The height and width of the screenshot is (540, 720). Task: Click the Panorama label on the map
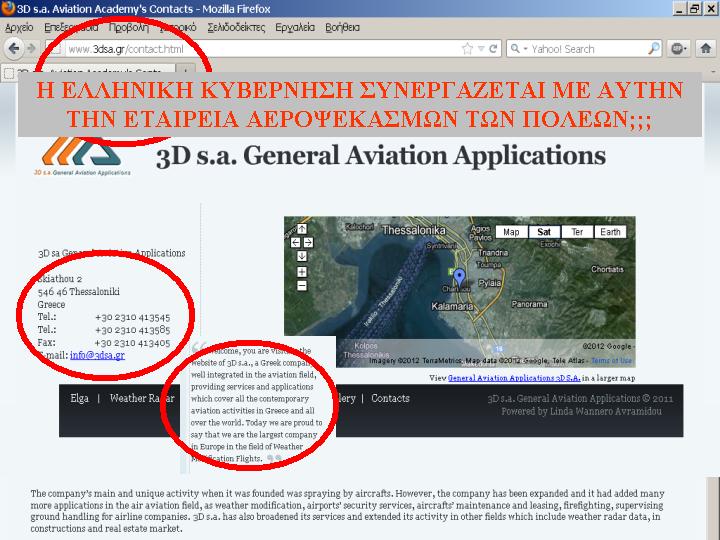(529, 304)
